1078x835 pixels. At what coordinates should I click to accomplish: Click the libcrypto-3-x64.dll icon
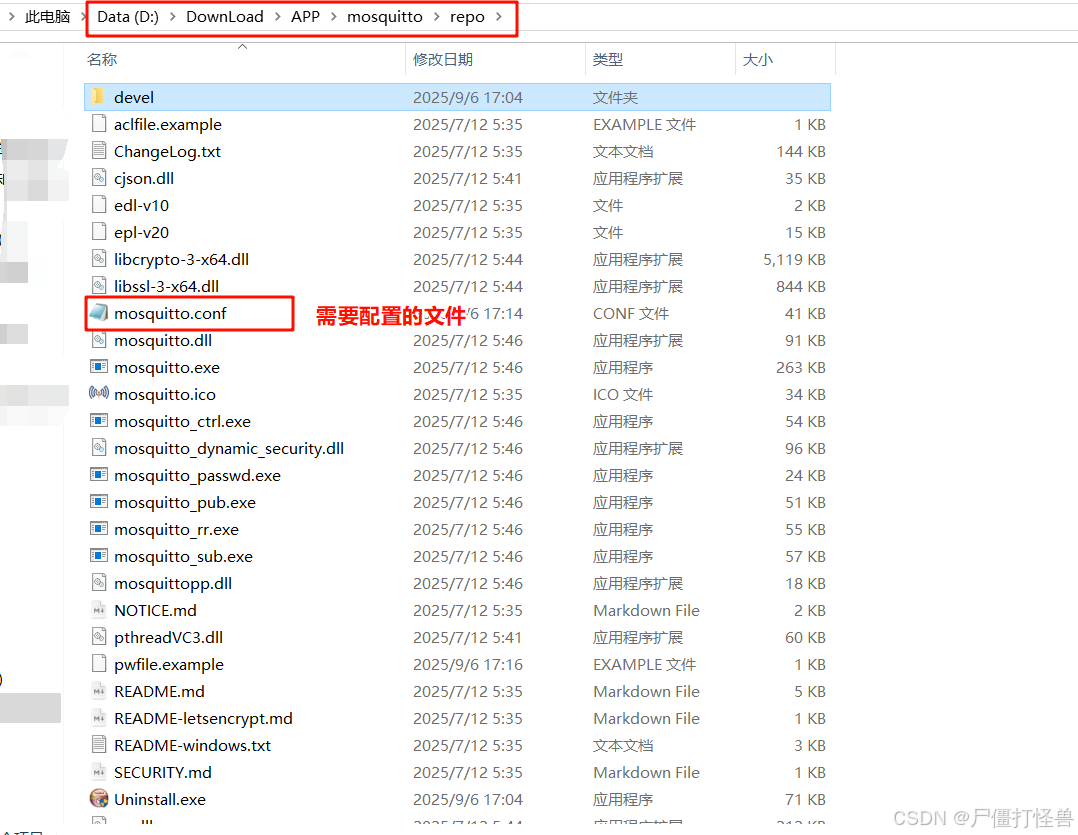tap(99, 259)
